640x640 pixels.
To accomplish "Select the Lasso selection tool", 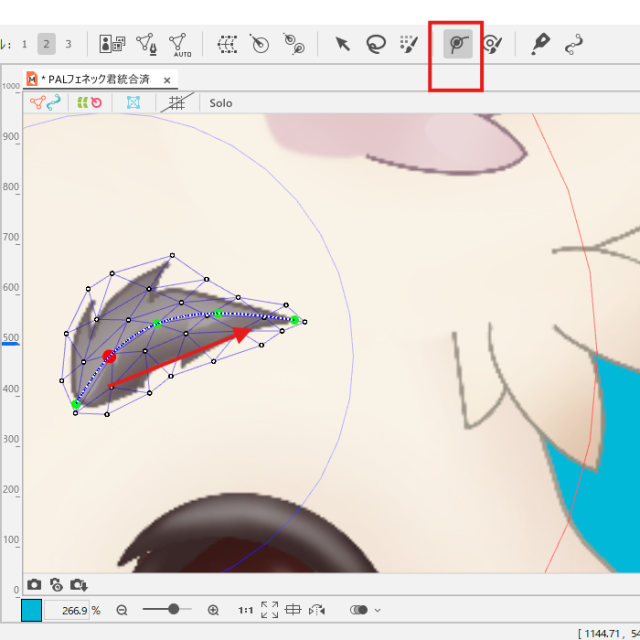I will [x=376, y=44].
